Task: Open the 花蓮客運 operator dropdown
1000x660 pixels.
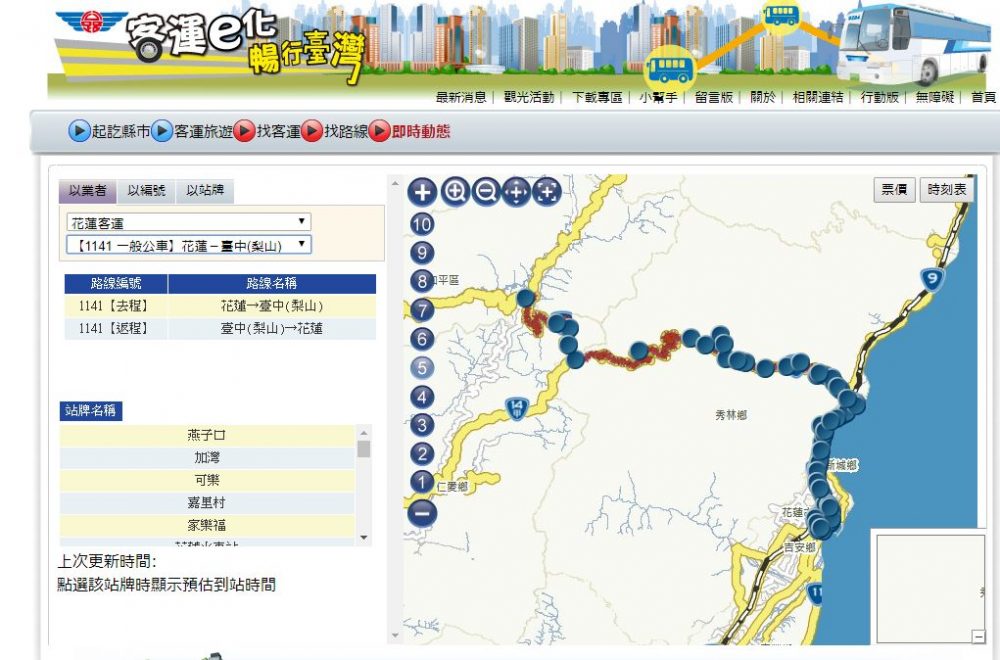Action: pyautogui.click(x=189, y=222)
